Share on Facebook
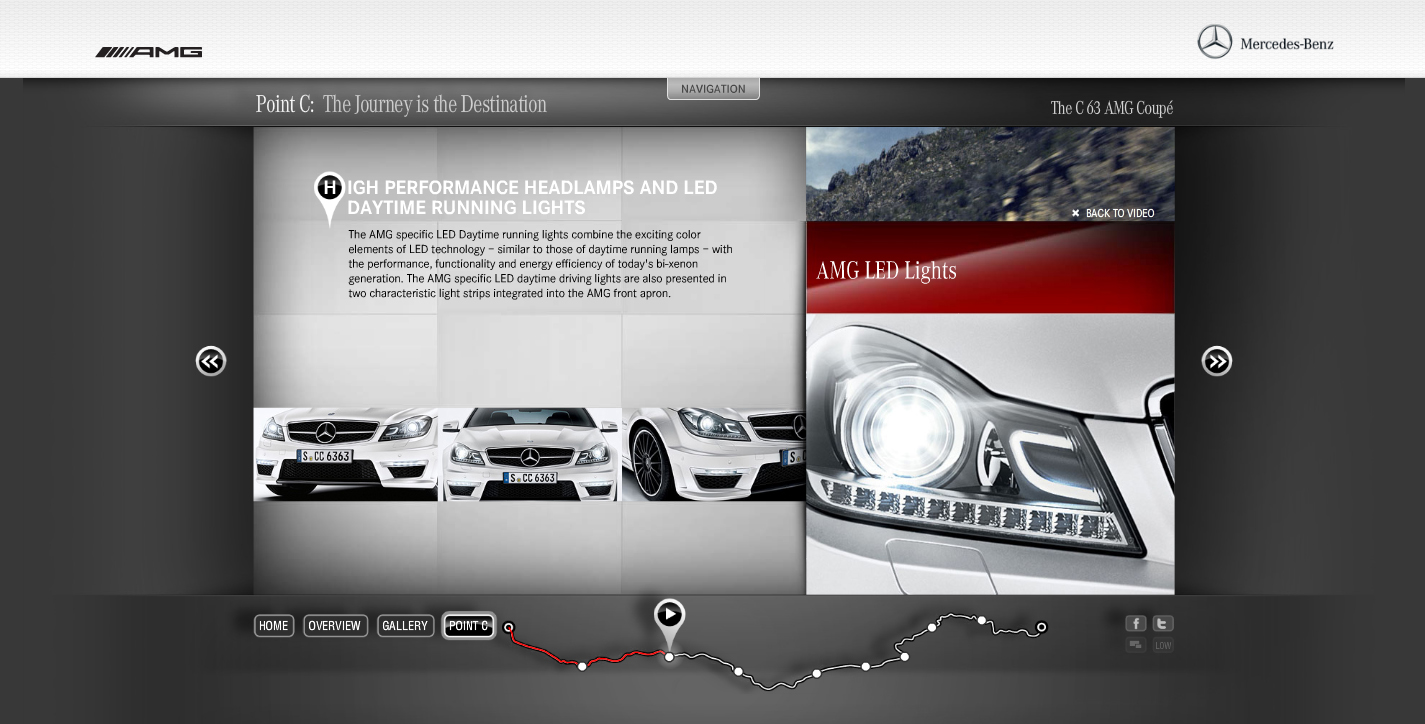The image size is (1425, 724). click(1135, 623)
